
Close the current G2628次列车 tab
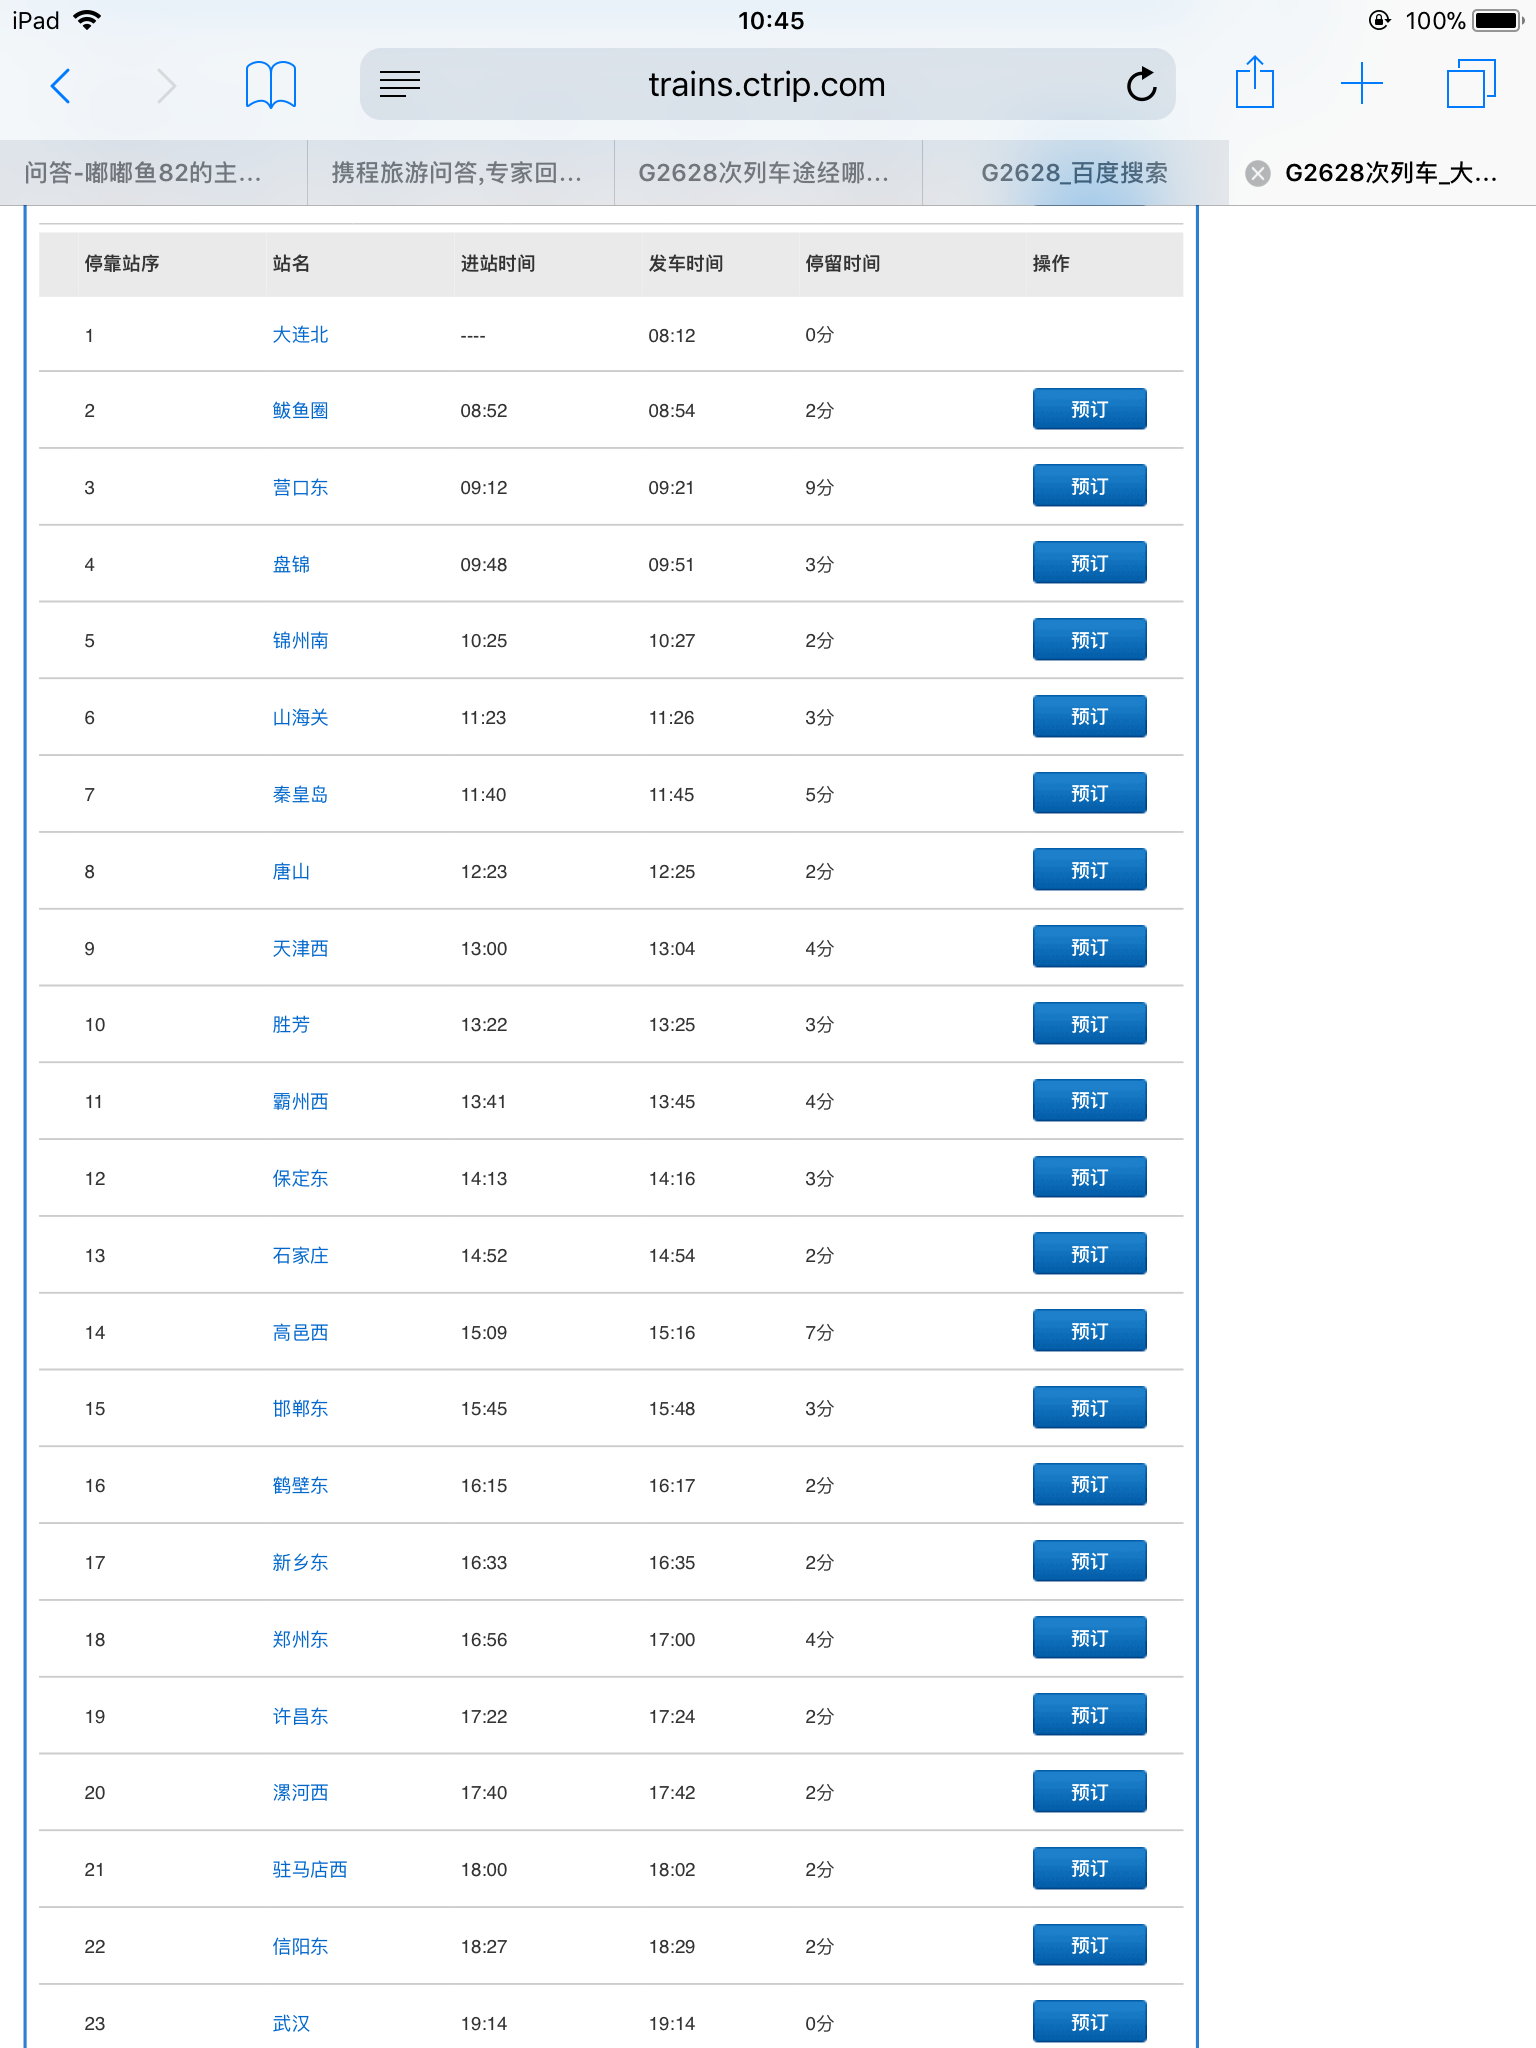pos(1258,174)
